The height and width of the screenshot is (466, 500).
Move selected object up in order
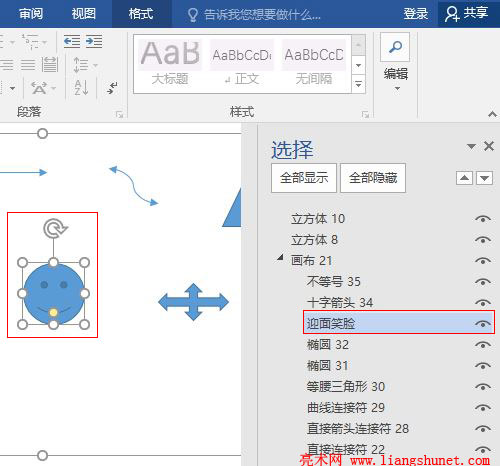[464, 178]
